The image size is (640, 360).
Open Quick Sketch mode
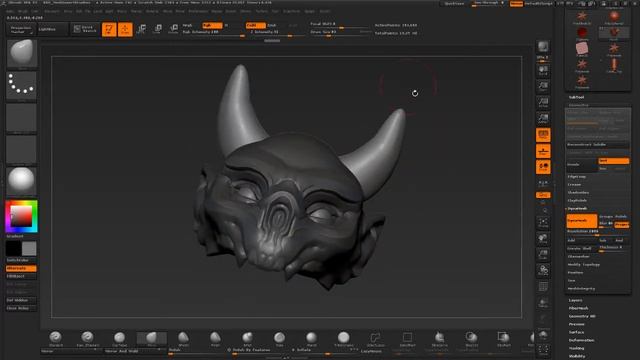(x=85, y=29)
